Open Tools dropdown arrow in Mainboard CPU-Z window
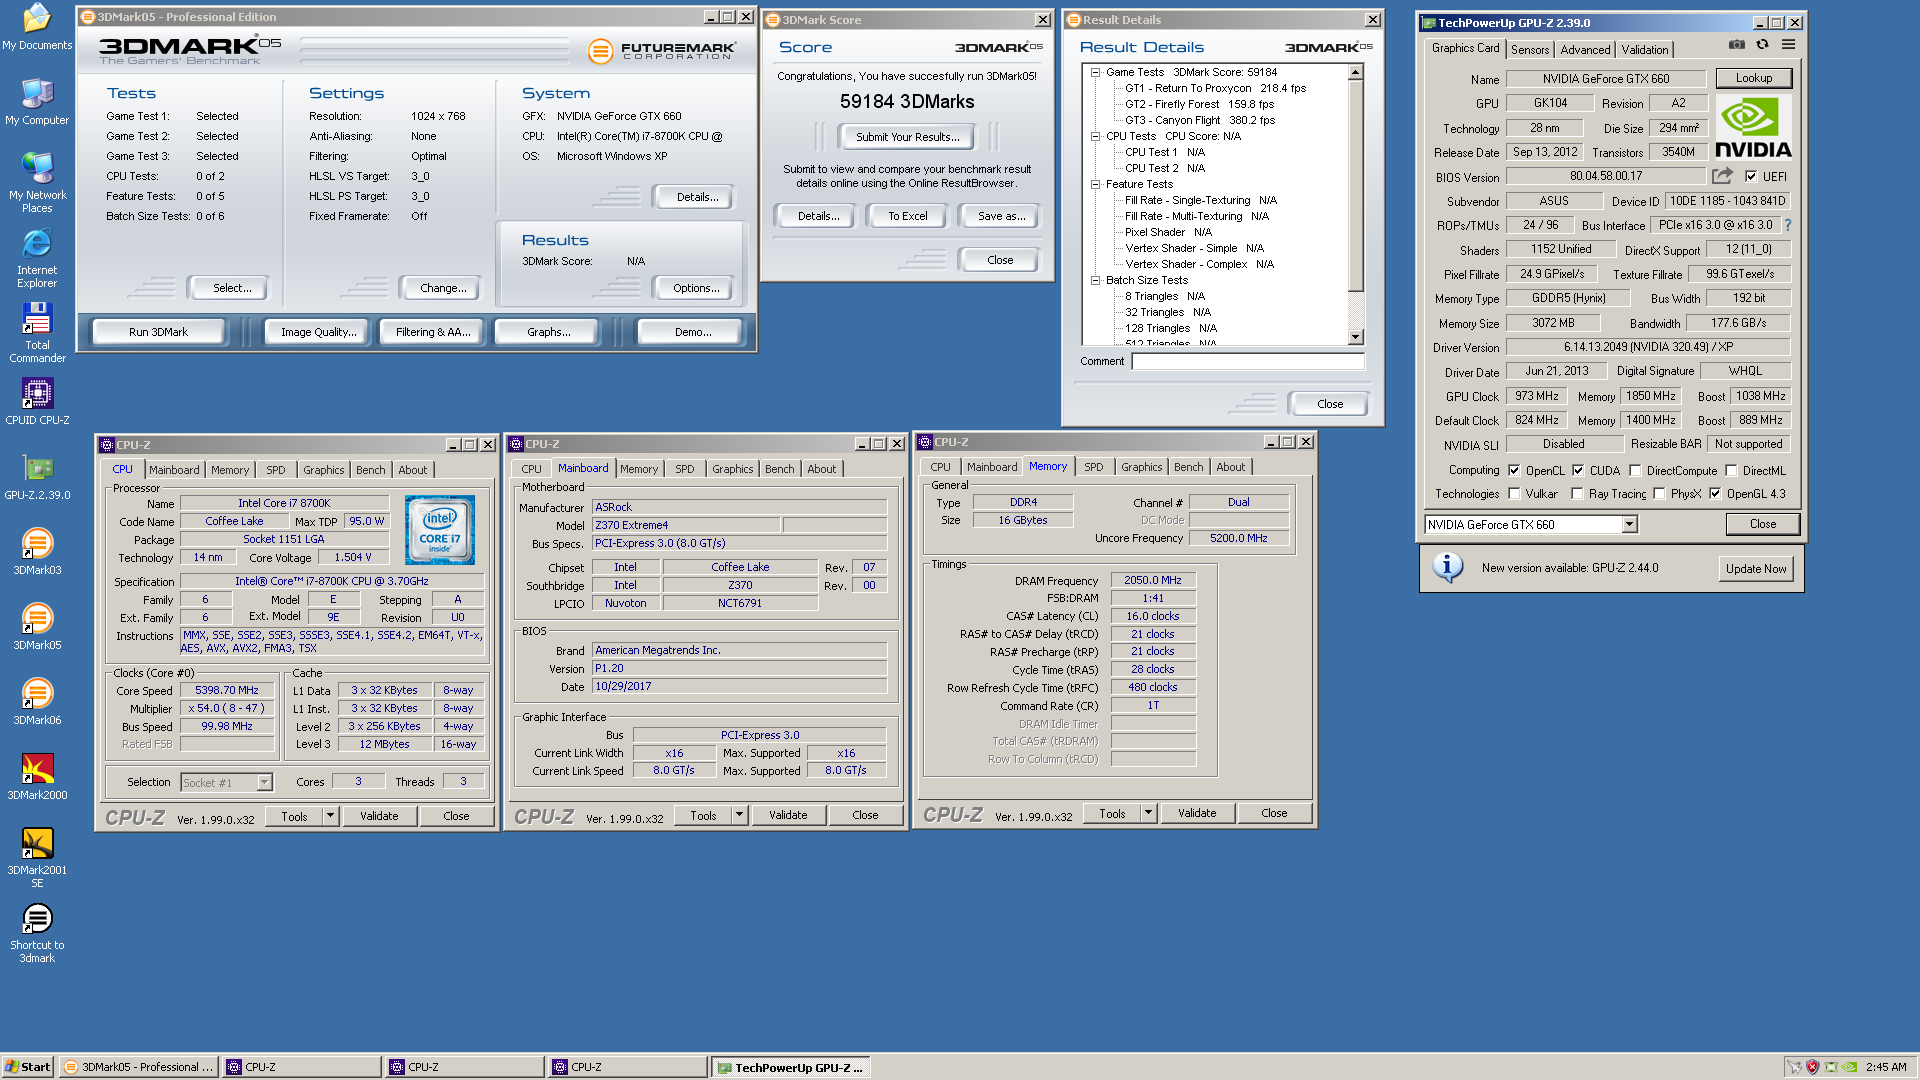The width and height of the screenshot is (1920, 1080). coord(739,815)
